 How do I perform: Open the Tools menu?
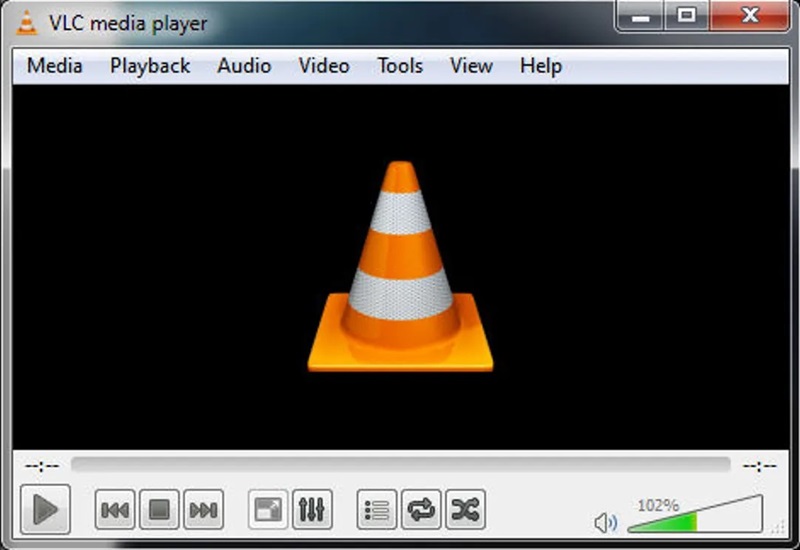click(400, 66)
